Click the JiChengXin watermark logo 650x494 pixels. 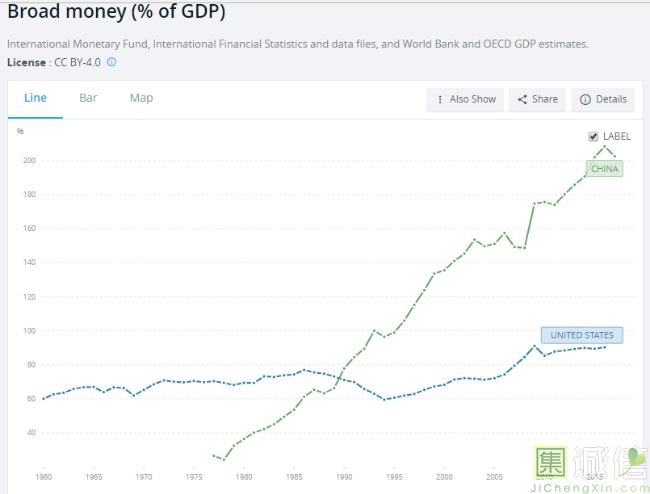(x=590, y=469)
